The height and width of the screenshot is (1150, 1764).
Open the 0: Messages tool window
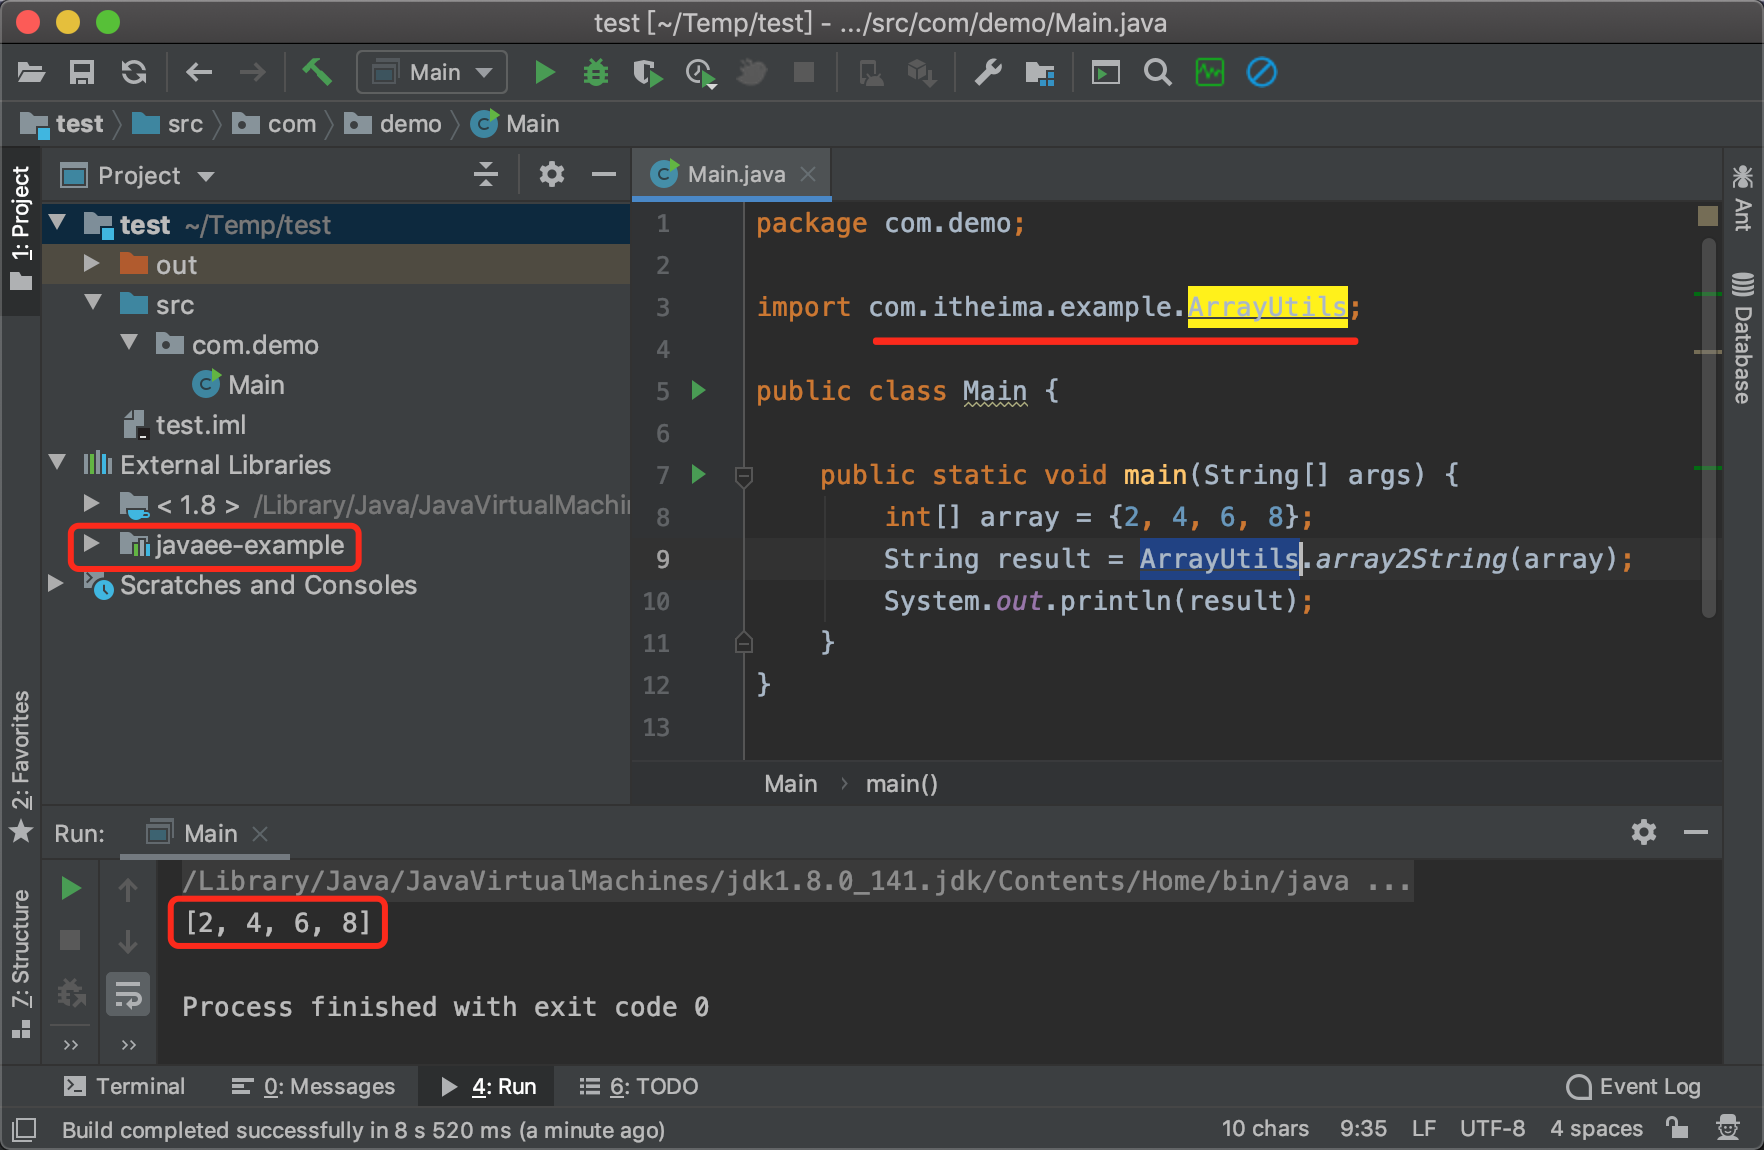click(313, 1086)
